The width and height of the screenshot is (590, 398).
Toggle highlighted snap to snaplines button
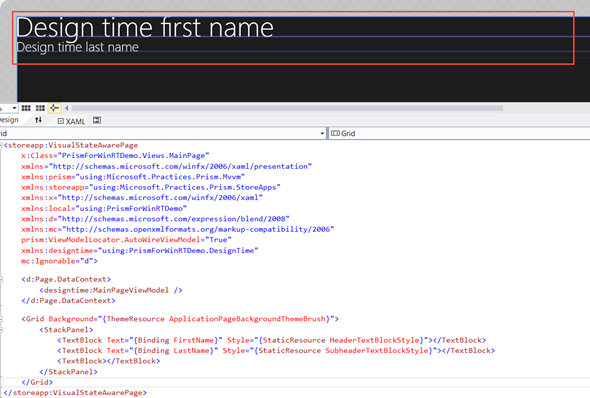coord(54,108)
